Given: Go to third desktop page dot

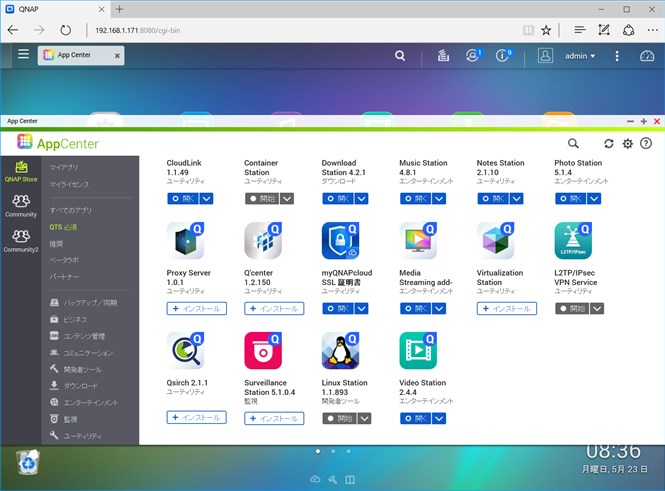Looking at the screenshot, I should point(349,452).
